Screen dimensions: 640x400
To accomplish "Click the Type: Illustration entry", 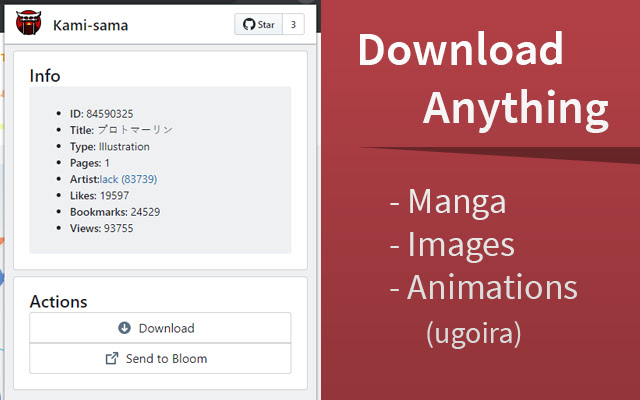I will pos(110,147).
